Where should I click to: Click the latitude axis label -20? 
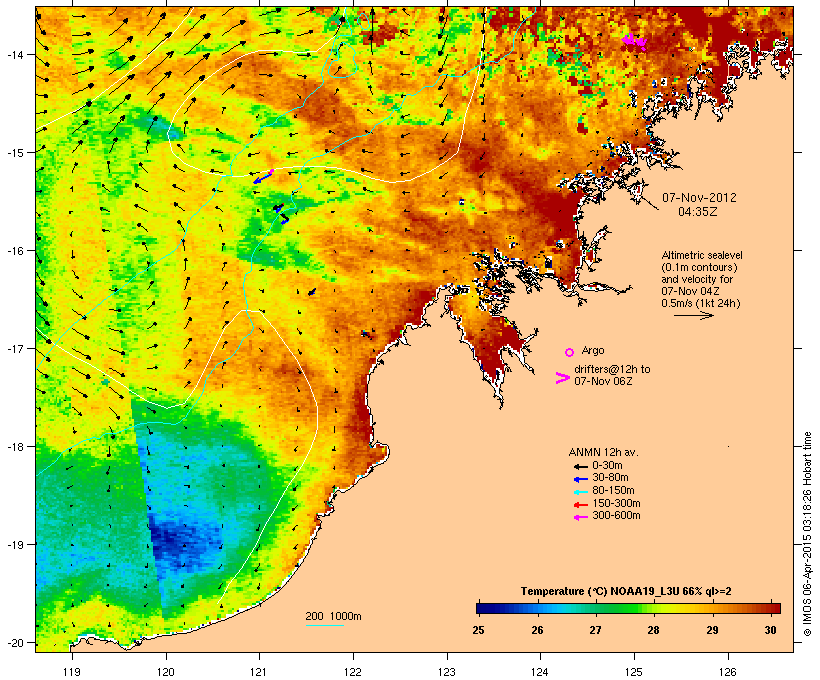pos(15,643)
